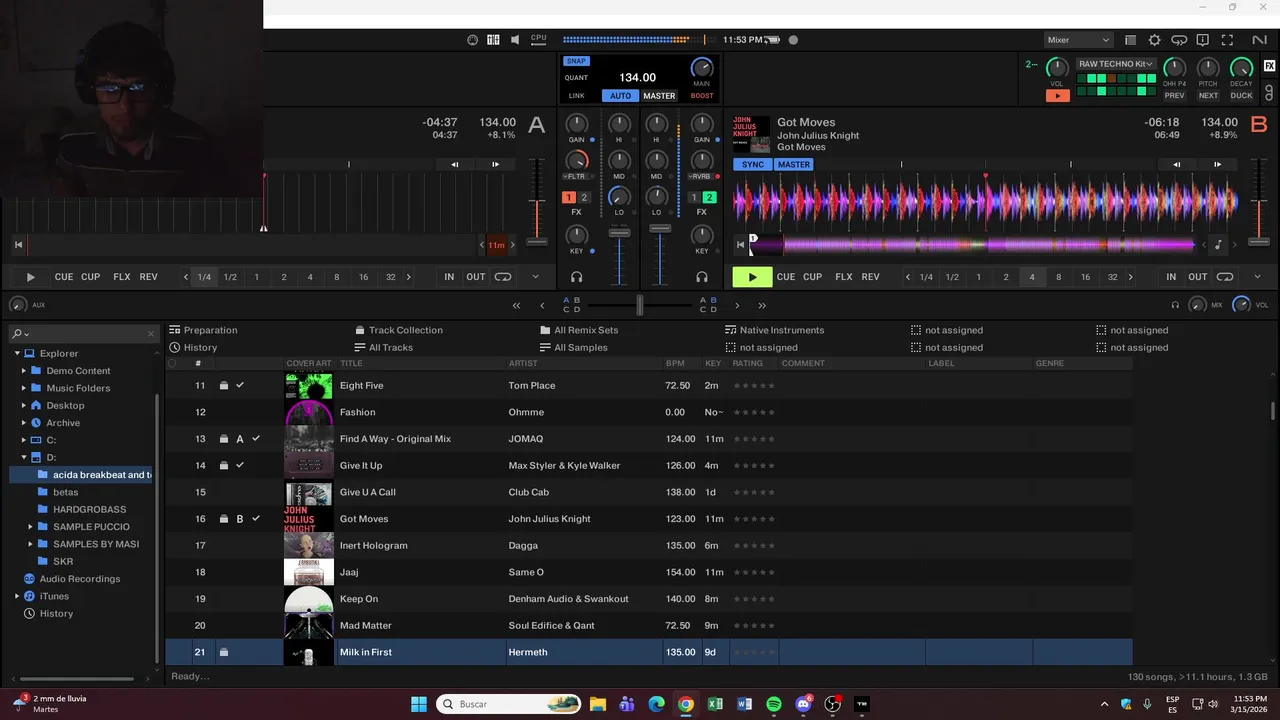Screen dimensions: 1280x720
Task: Open Excel from the taskbar
Action: [x=715, y=704]
